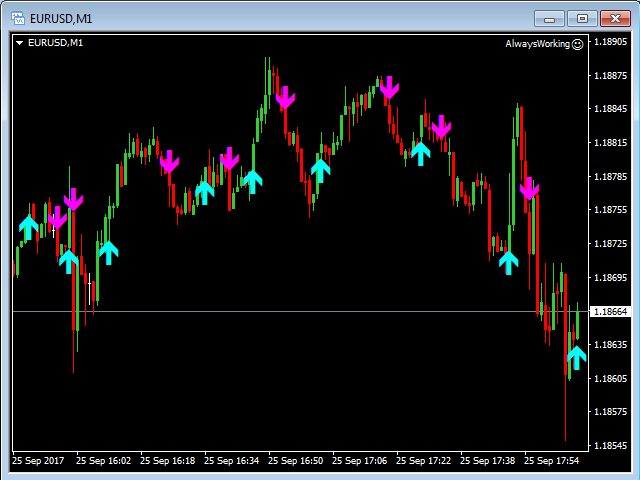Click the 25 Sep 2017 date label
The height and width of the screenshot is (480, 640).
(38, 461)
